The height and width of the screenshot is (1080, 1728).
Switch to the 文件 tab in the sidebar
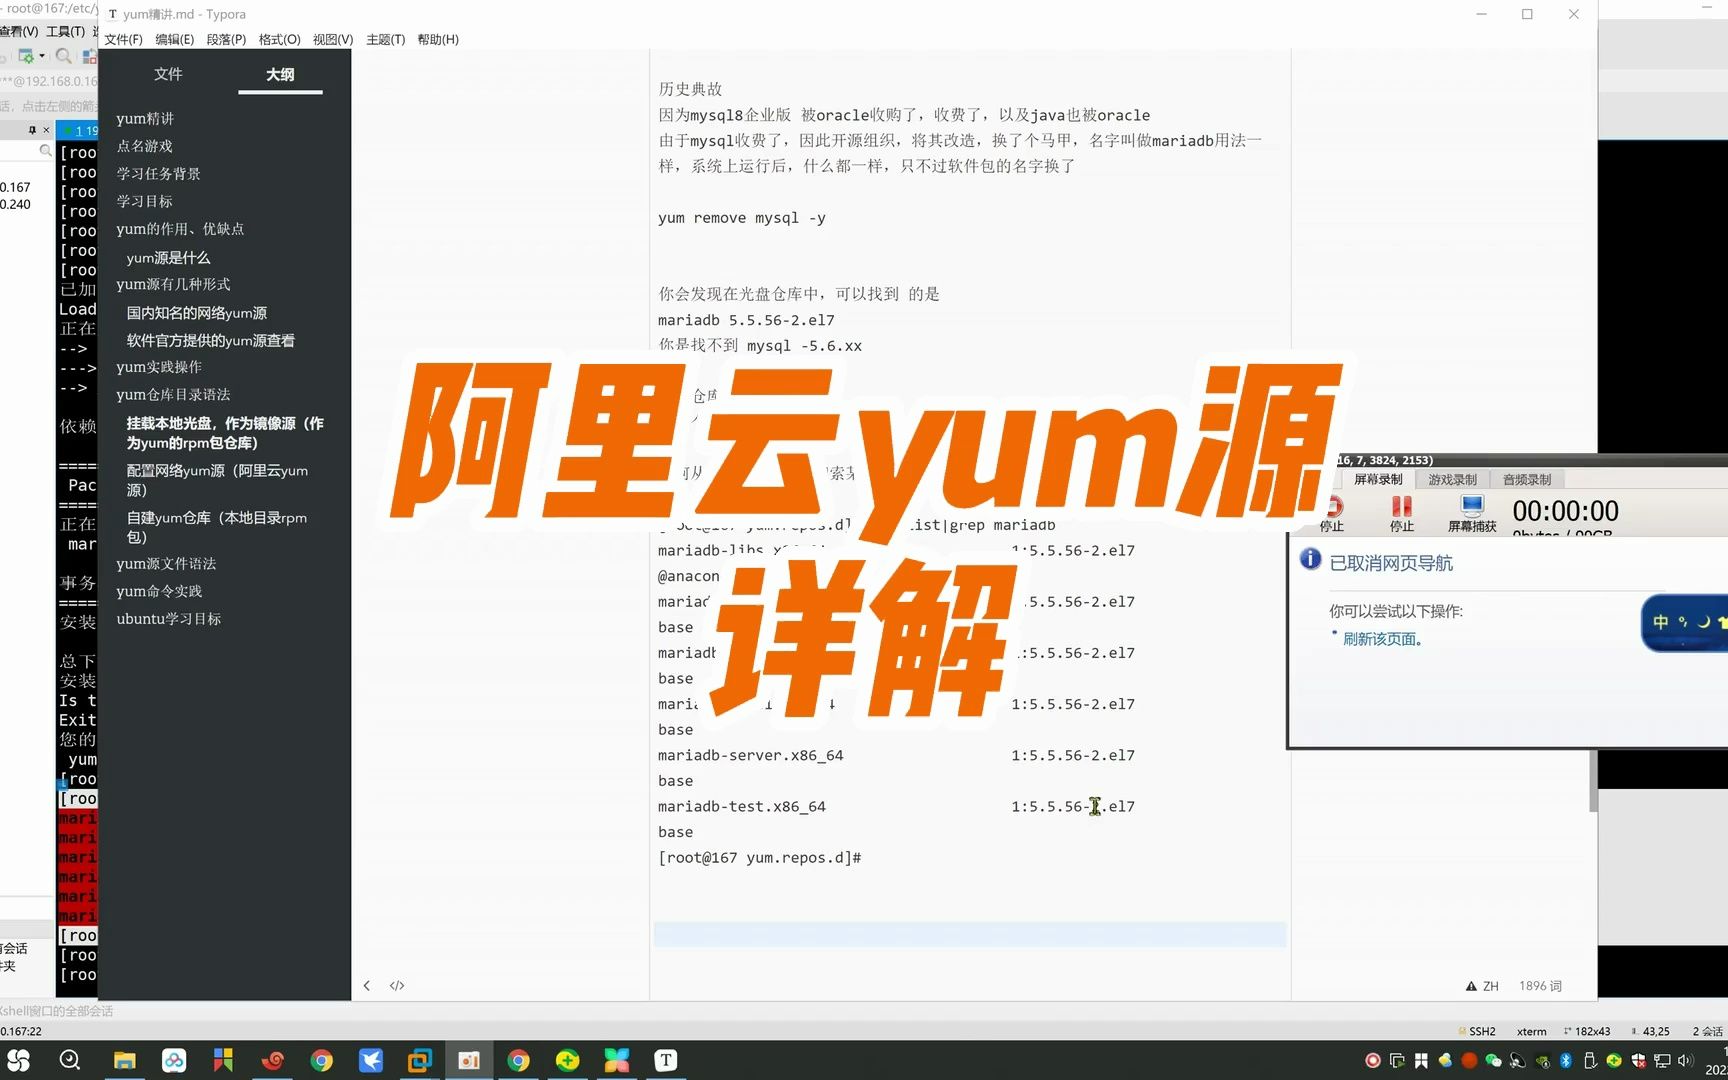(x=168, y=74)
